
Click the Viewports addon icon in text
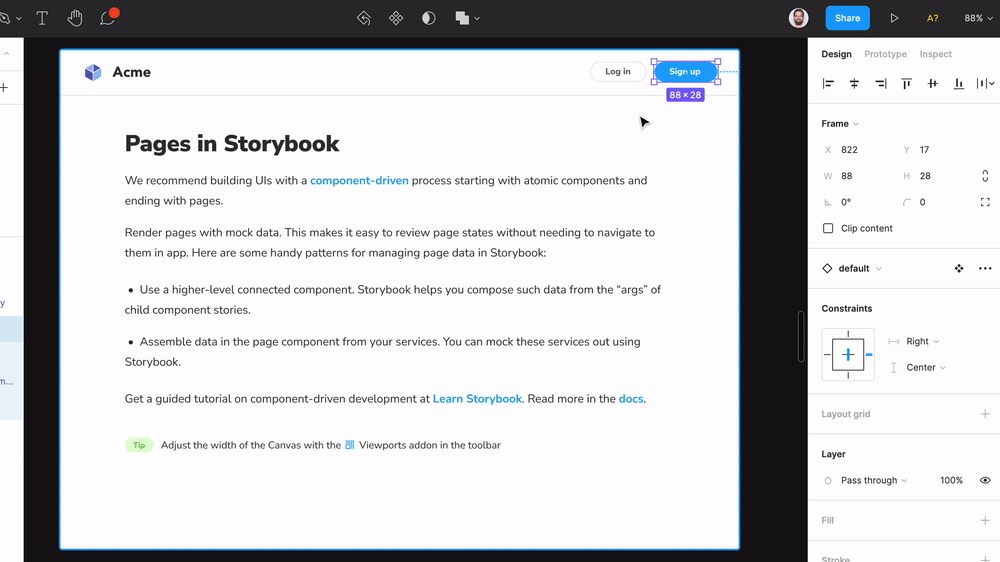coord(349,445)
